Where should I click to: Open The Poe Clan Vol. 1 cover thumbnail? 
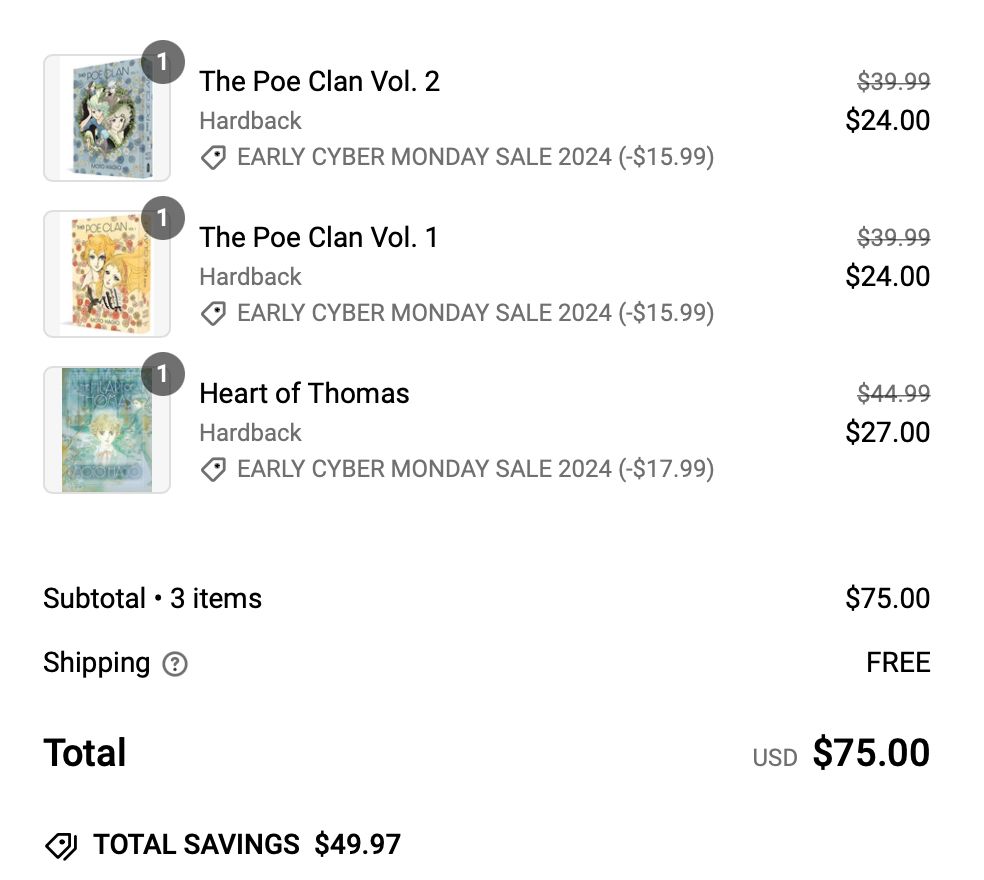(x=106, y=274)
